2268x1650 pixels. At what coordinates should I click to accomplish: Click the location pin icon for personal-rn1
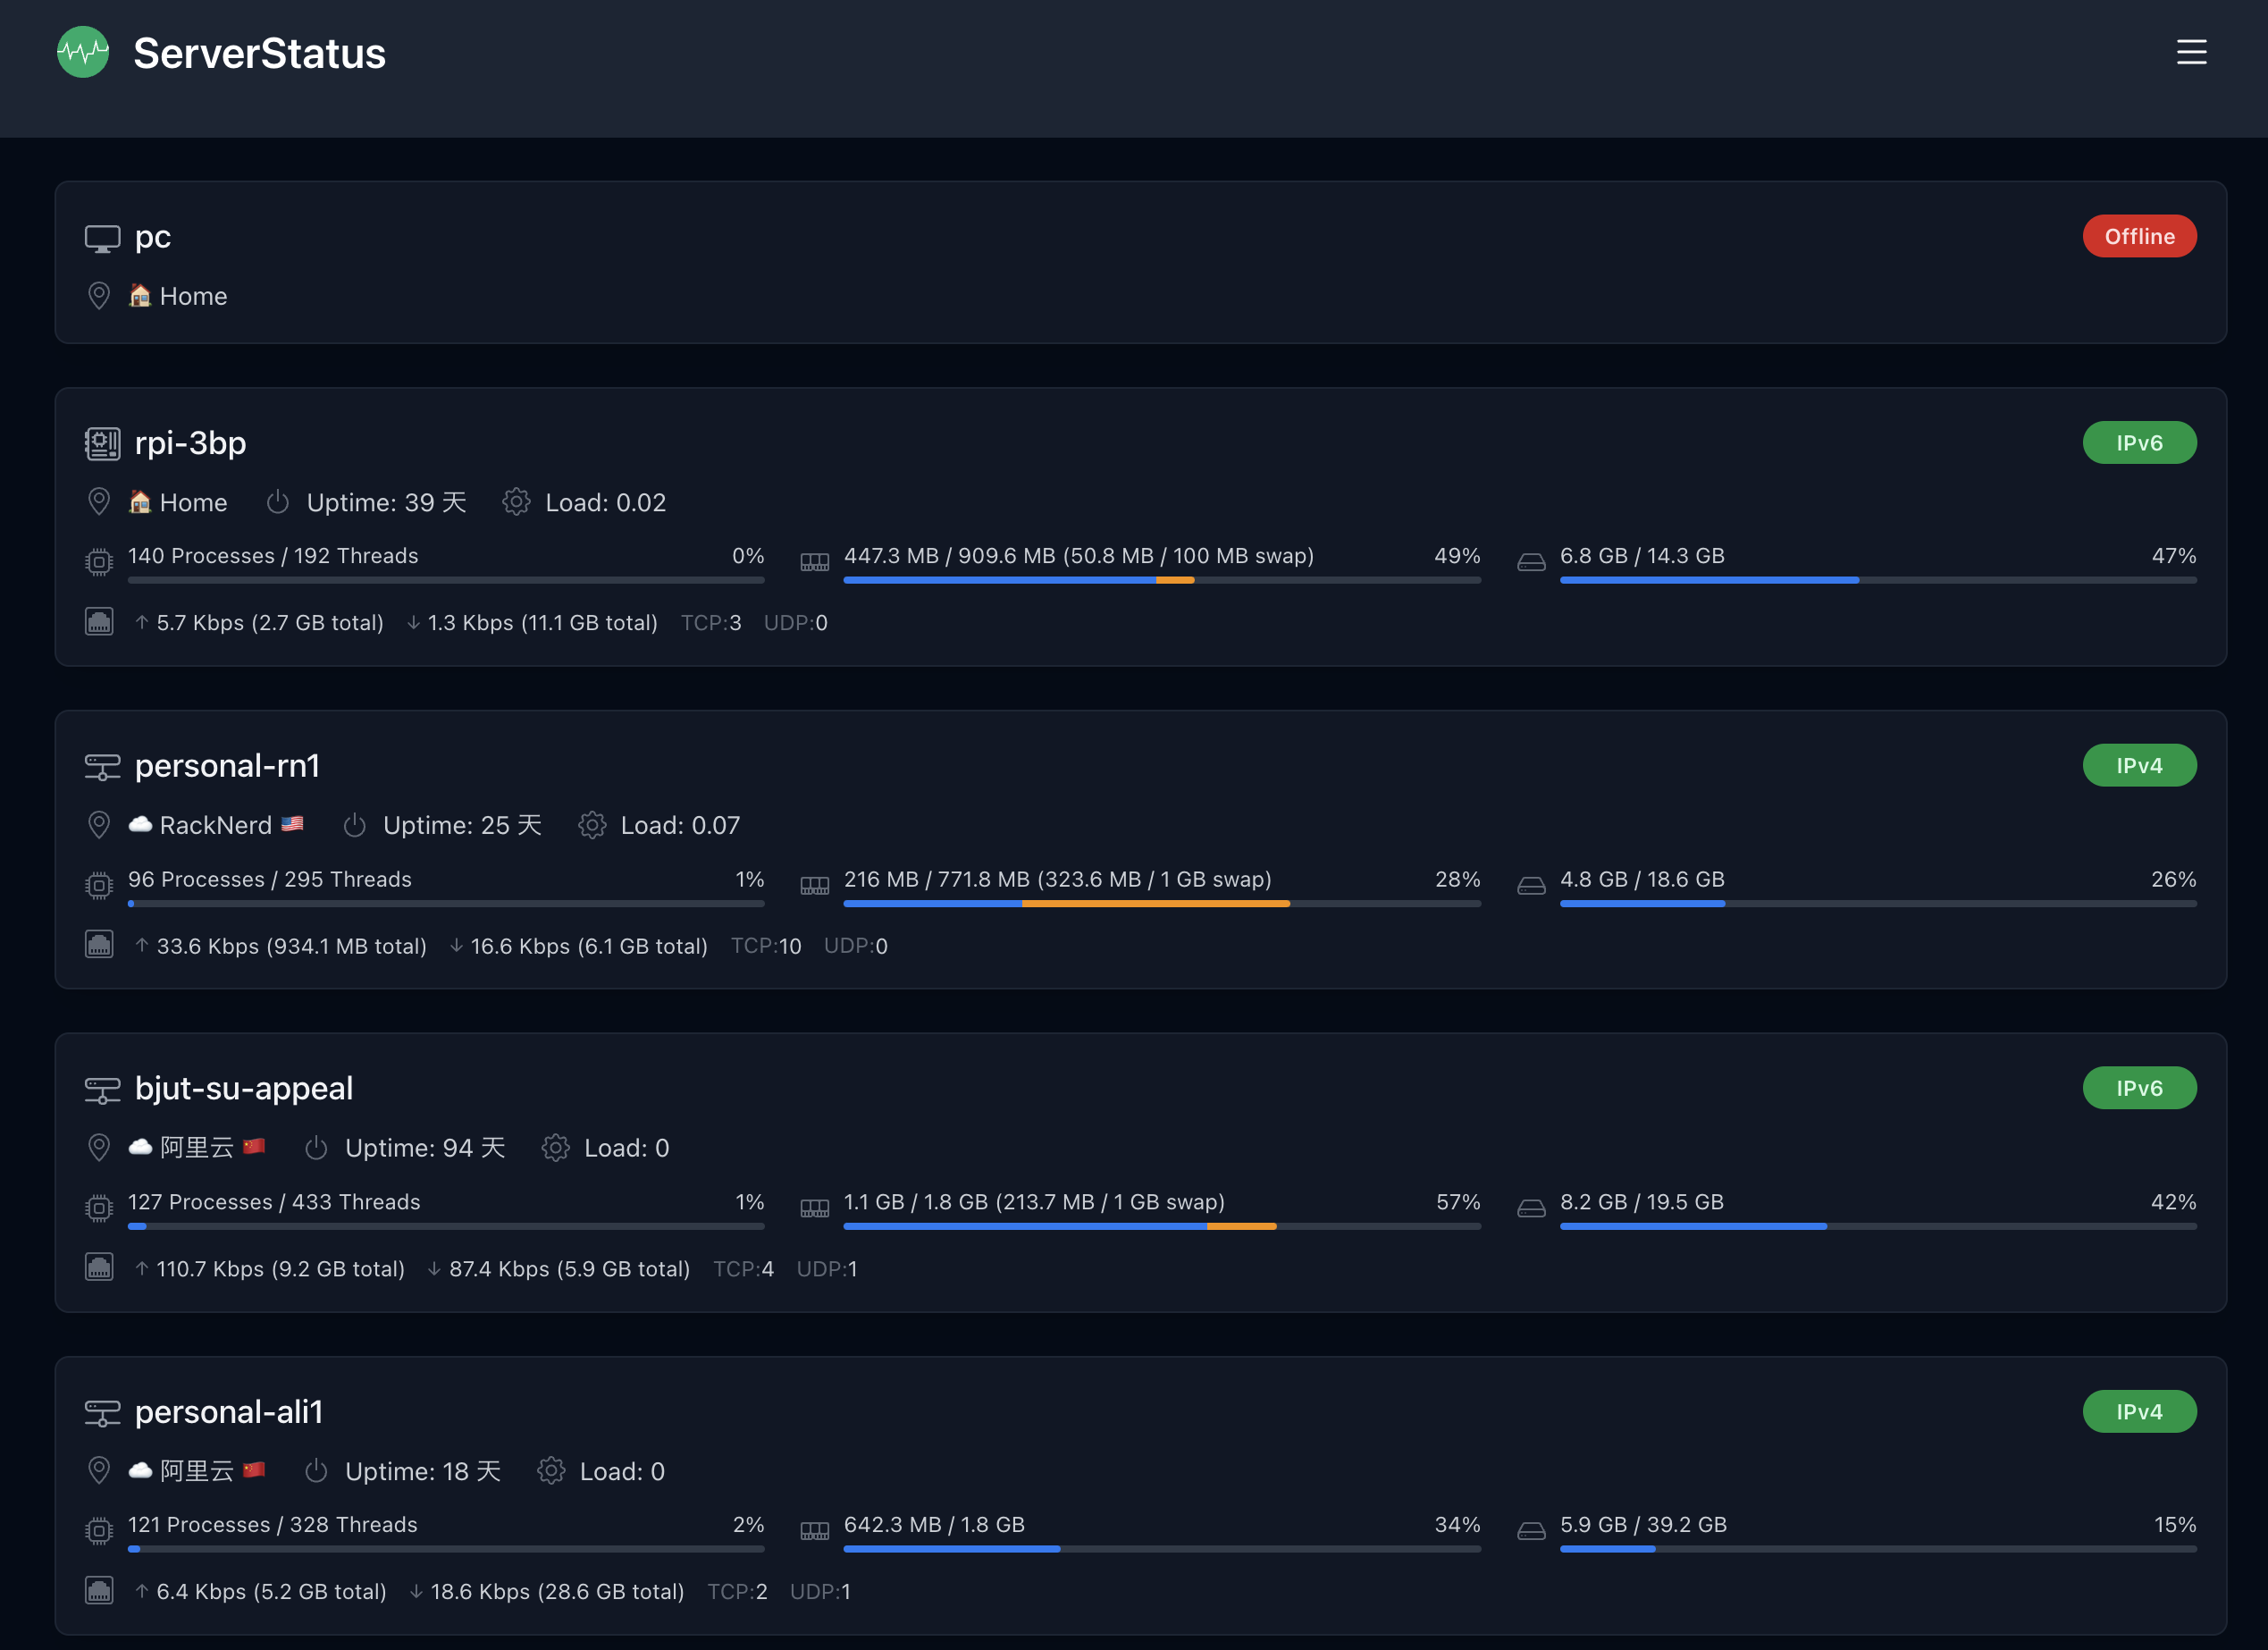click(99, 825)
